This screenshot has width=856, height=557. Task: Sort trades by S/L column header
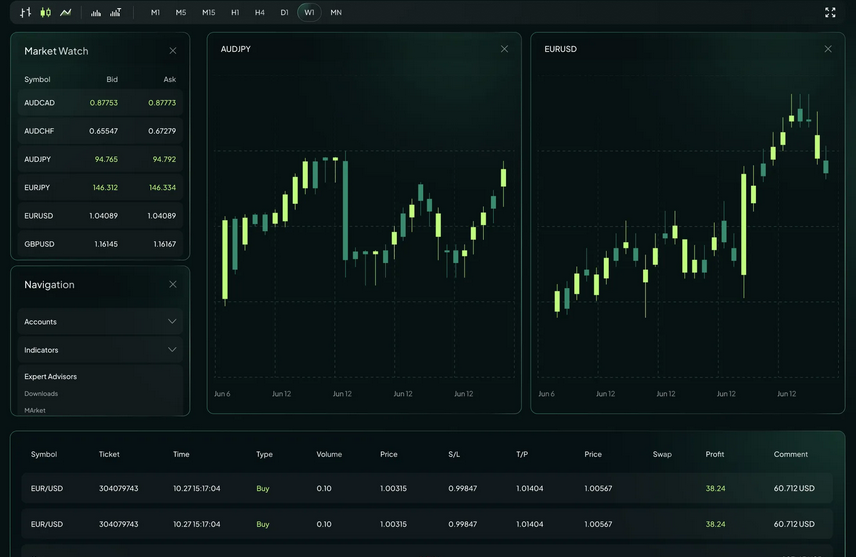pos(454,454)
